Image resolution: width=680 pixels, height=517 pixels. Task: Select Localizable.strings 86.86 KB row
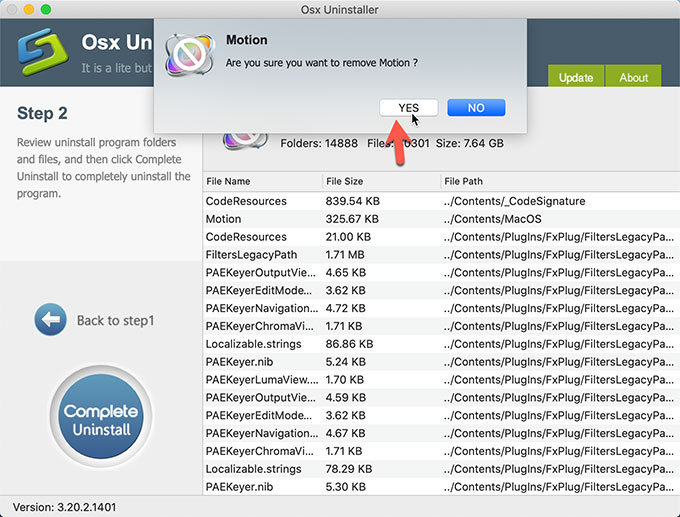[x=441, y=344]
